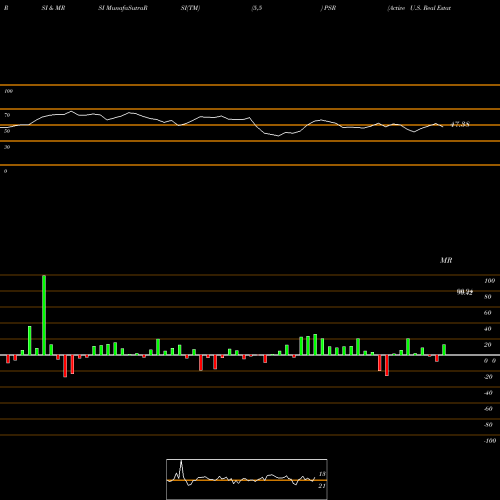Click the 18 value in the mini chart

coord(322,474)
